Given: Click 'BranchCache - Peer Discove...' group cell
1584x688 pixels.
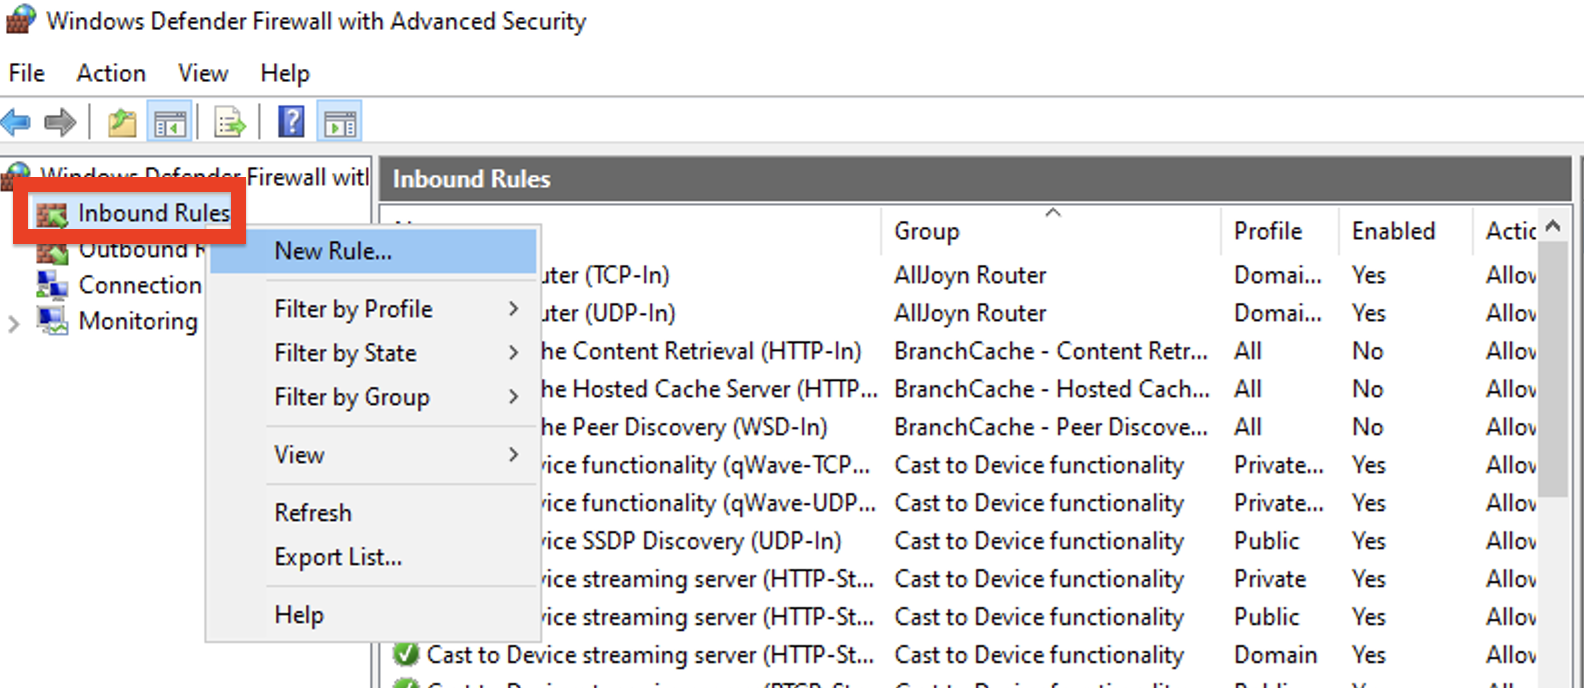Looking at the screenshot, I should pos(1051,427).
